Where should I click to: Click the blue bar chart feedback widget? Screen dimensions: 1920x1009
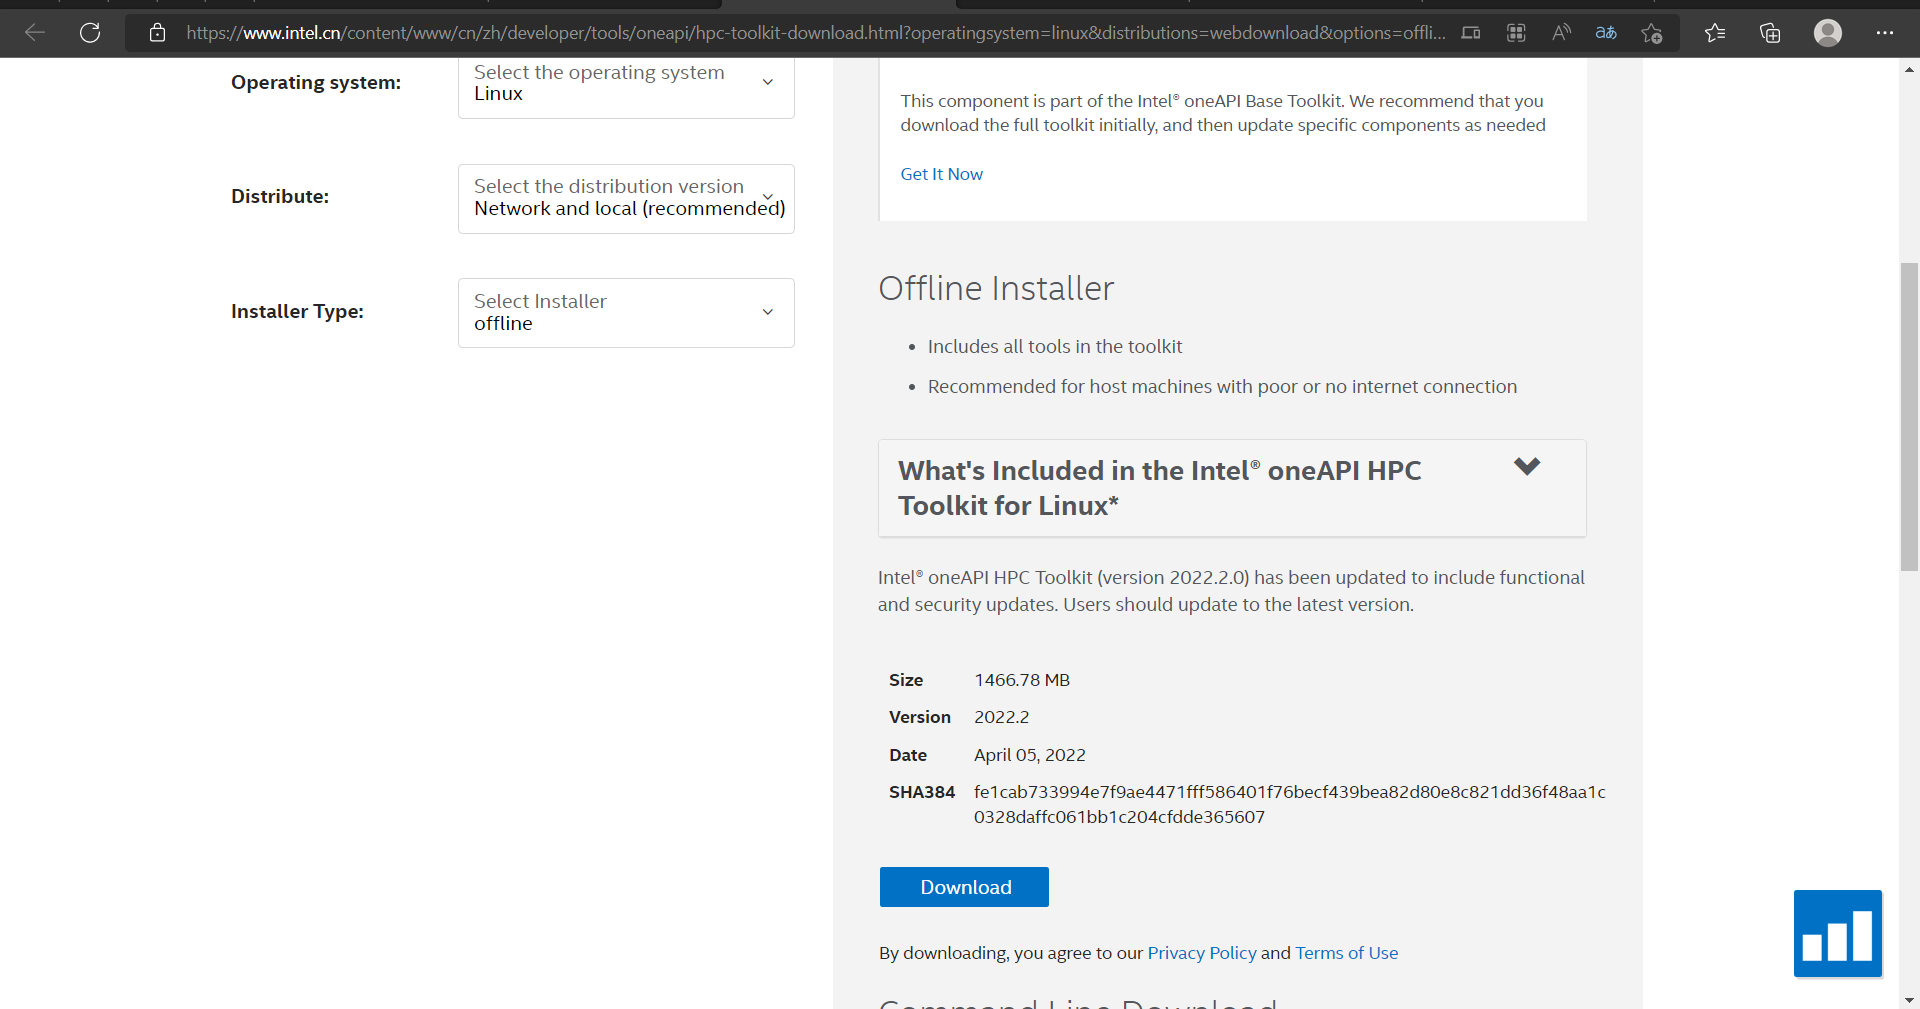(x=1838, y=933)
